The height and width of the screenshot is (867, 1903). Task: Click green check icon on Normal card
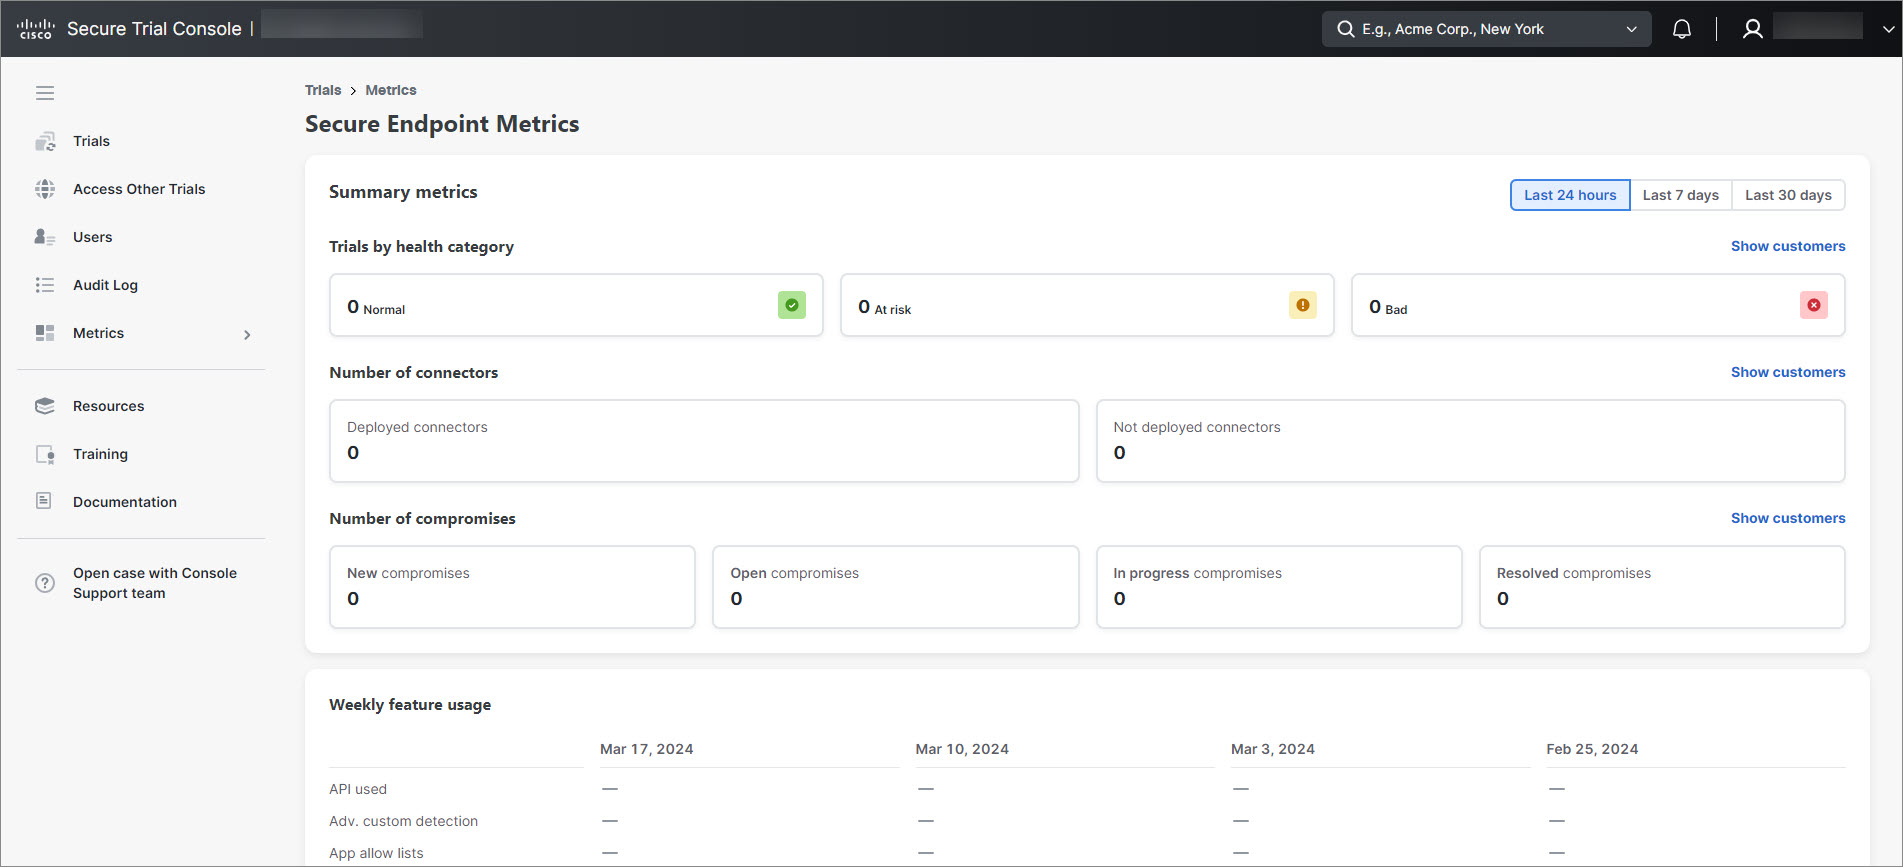point(792,305)
